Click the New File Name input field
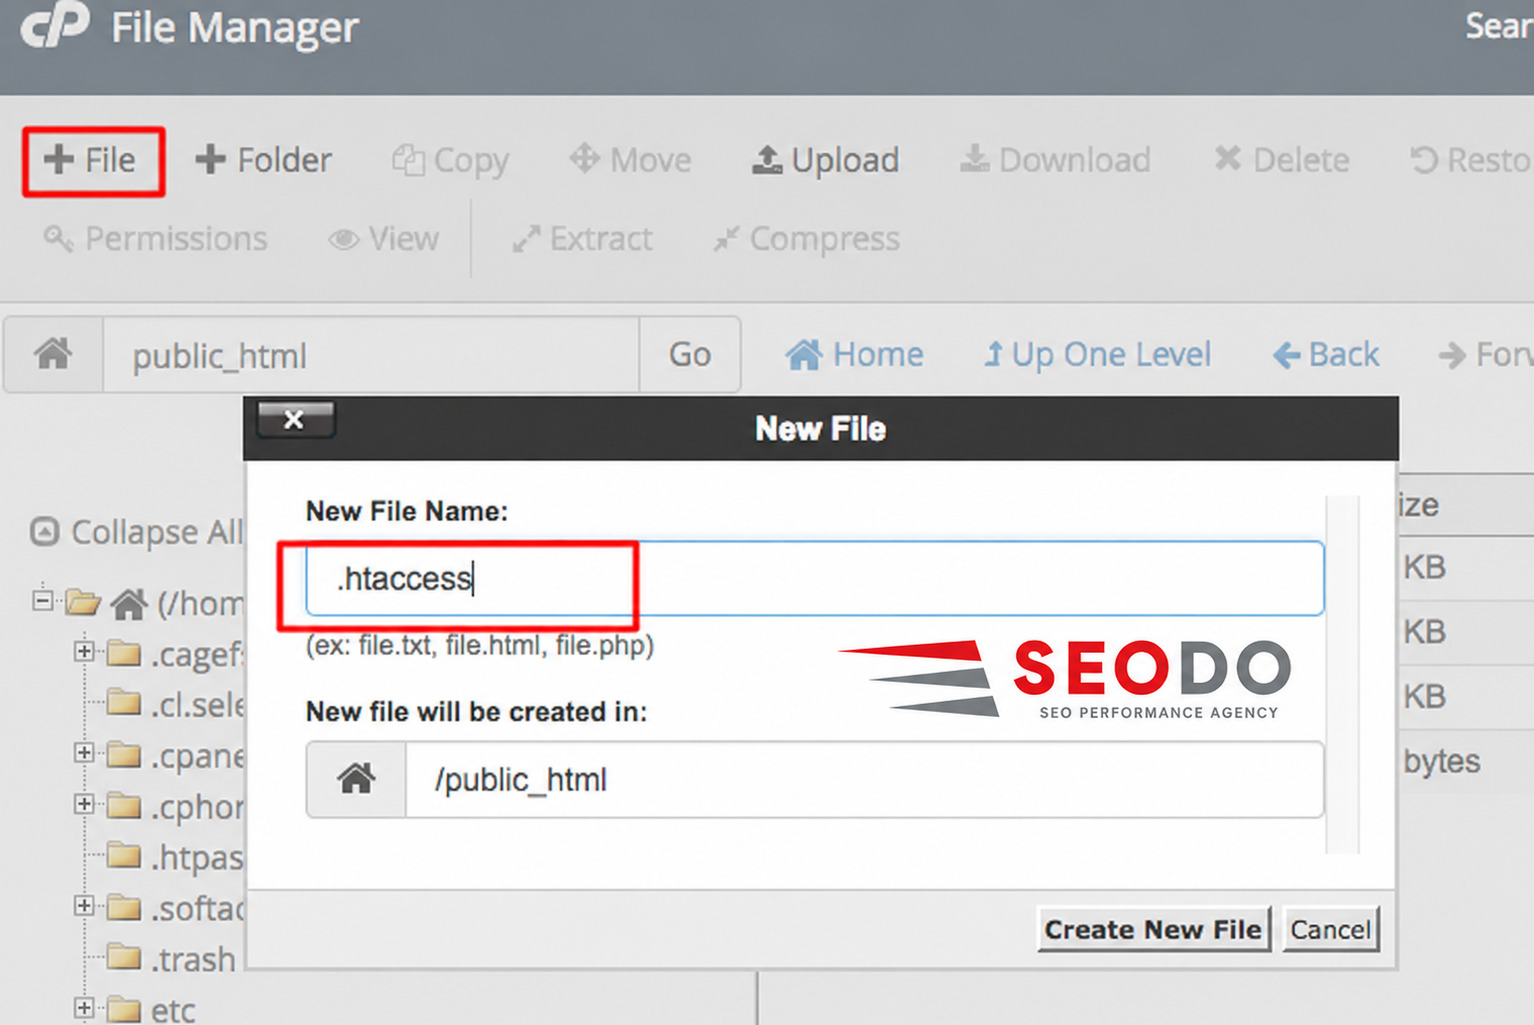This screenshot has height=1025, width=1534. [815, 579]
